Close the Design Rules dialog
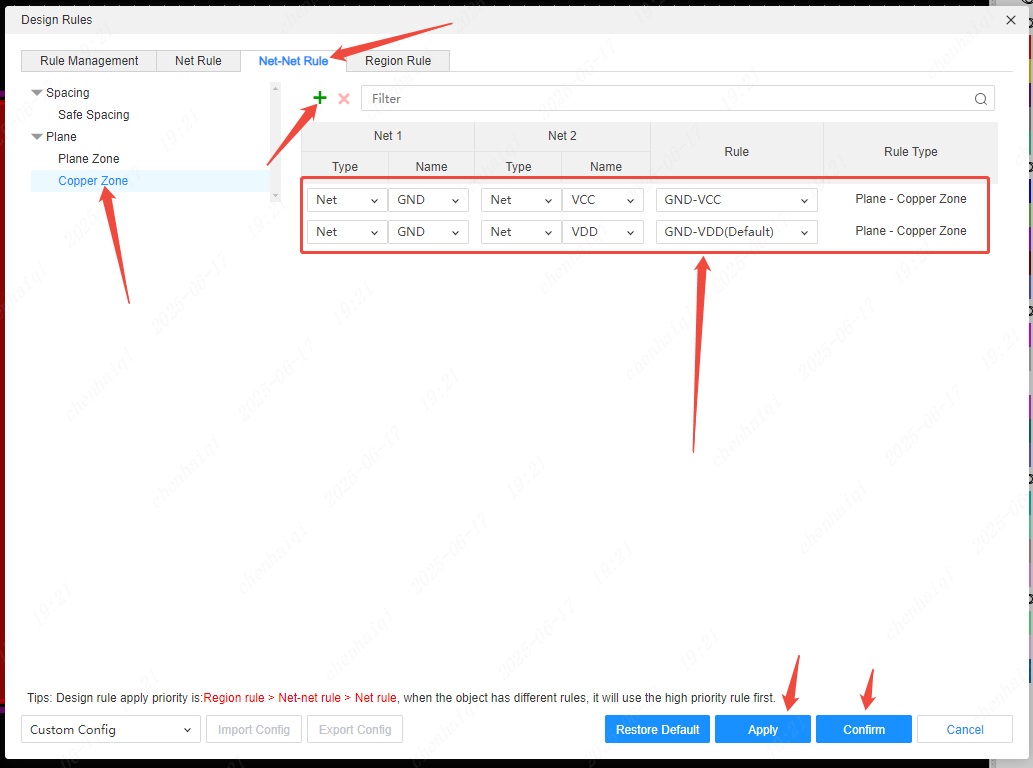Screen dimensions: 1033x768 (x=1011, y=20)
